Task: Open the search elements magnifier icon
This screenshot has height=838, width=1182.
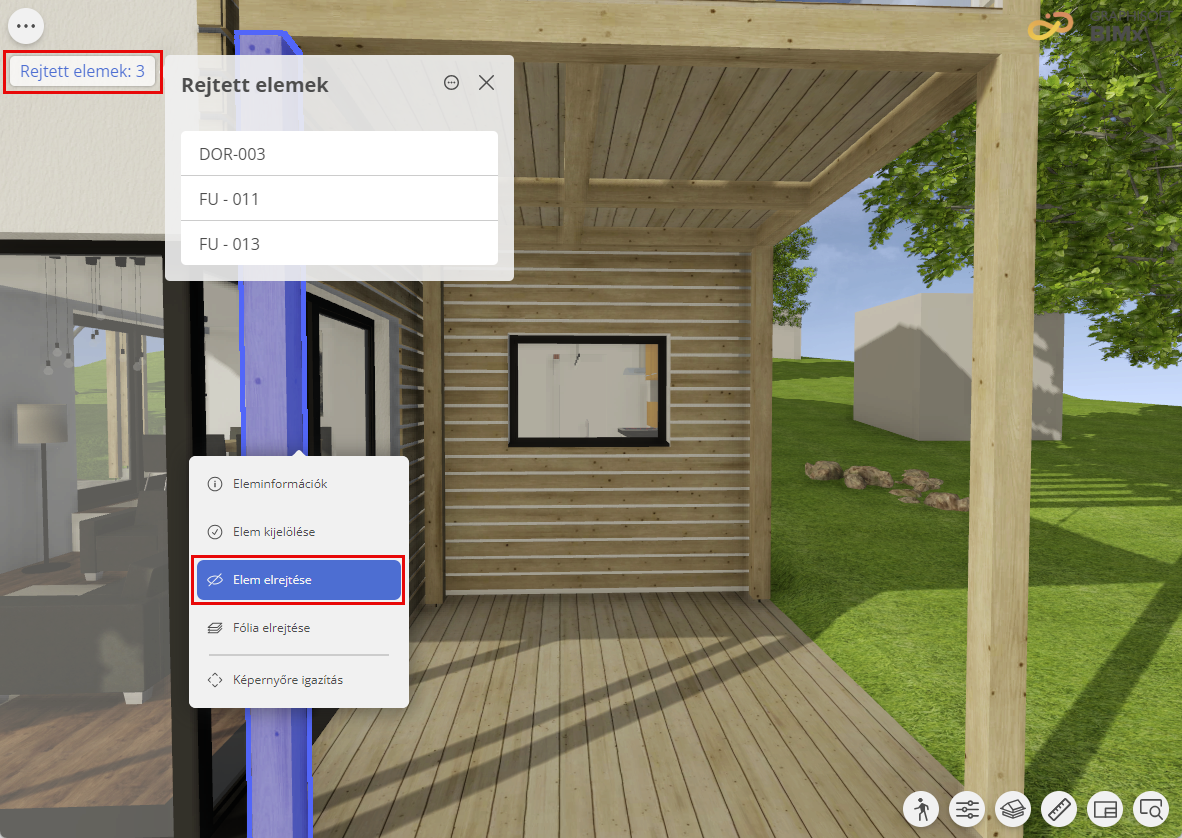Action: pyautogui.click(x=1151, y=809)
